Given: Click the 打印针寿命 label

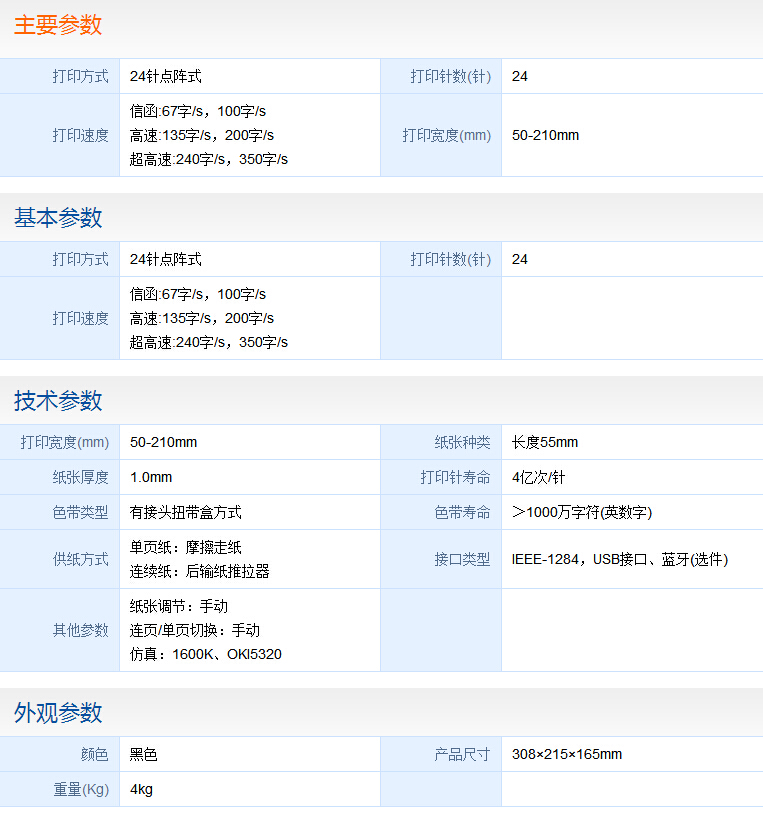Looking at the screenshot, I should click(x=455, y=477).
